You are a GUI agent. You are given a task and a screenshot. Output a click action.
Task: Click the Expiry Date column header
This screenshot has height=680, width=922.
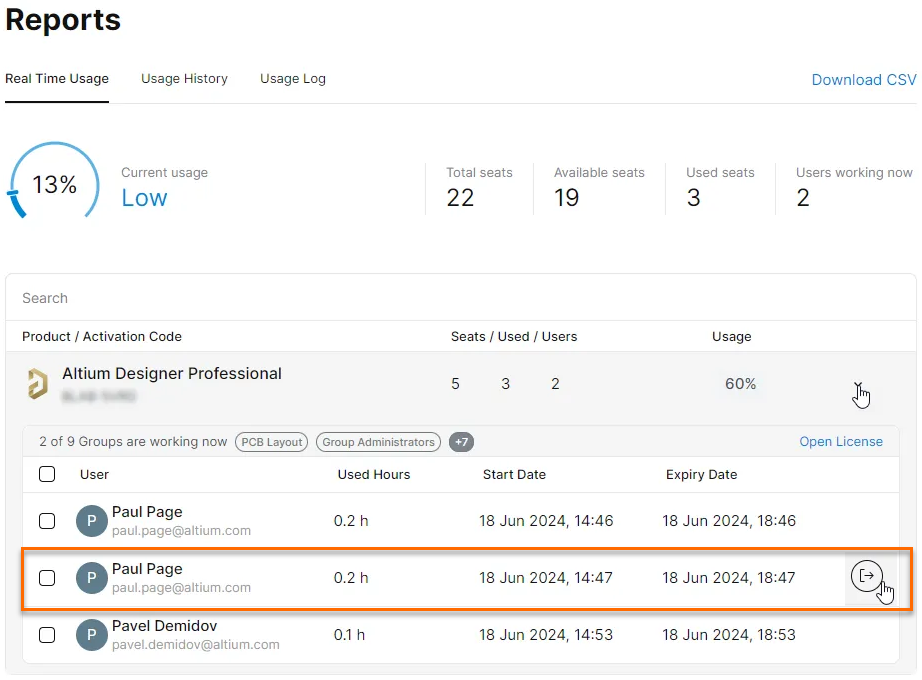[701, 475]
